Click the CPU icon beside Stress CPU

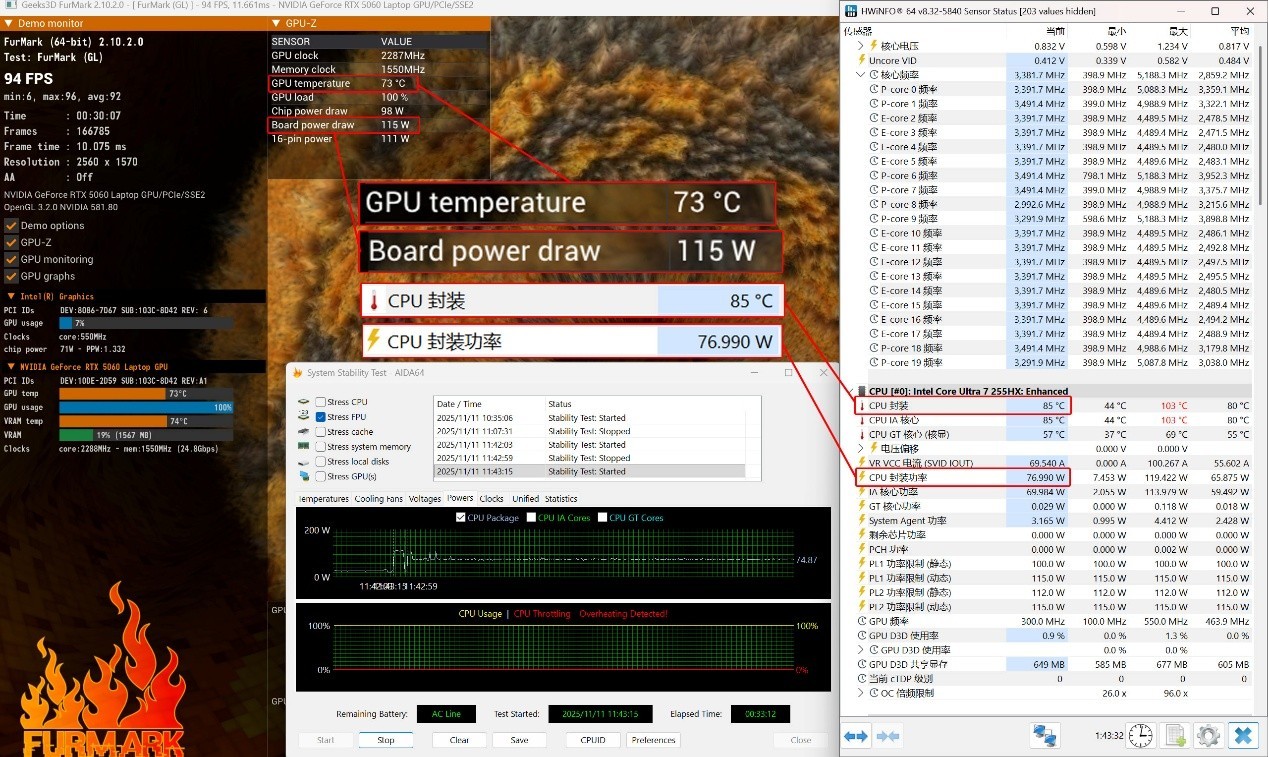tap(303, 402)
